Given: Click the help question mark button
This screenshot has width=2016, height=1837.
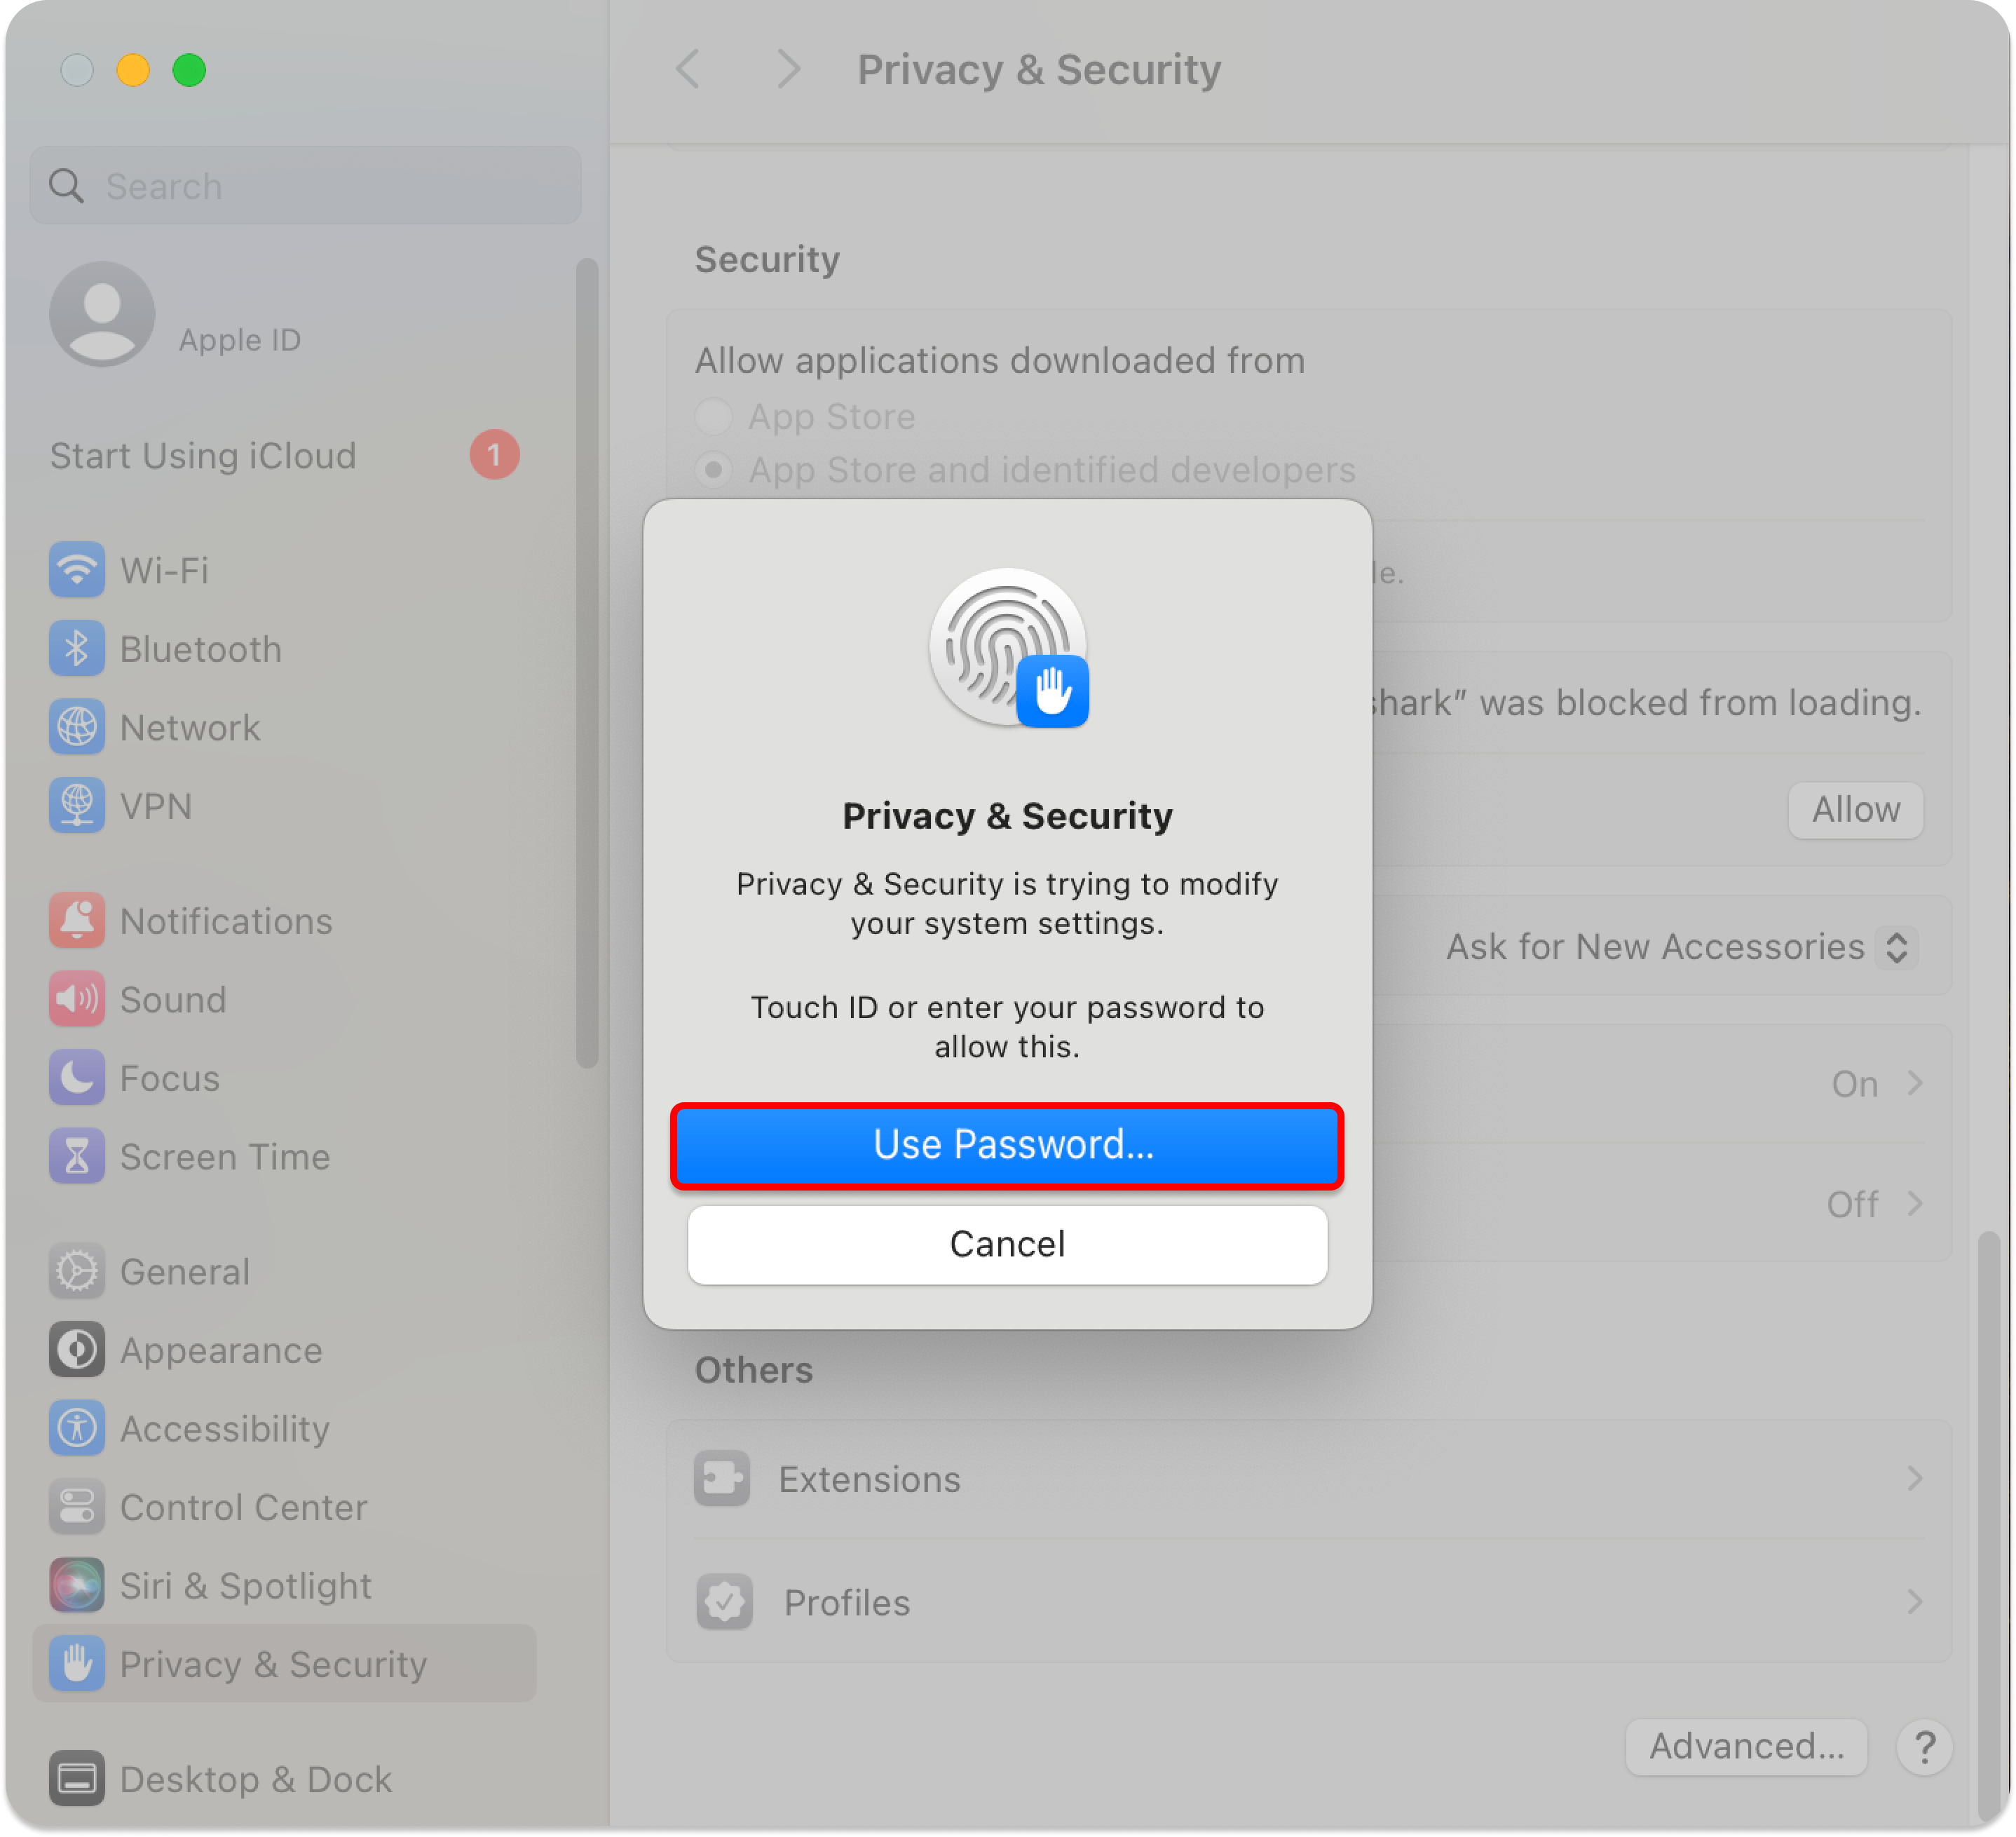Looking at the screenshot, I should (x=1924, y=1747).
